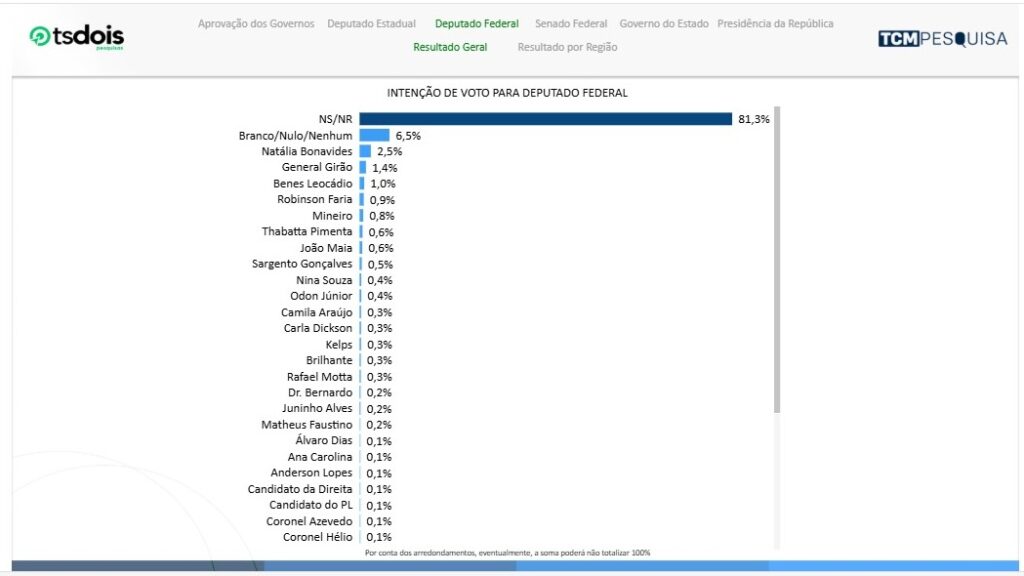The image size is (1024, 576).
Task: Select the Resultado Geral sub-tab
Action: pyautogui.click(x=450, y=47)
